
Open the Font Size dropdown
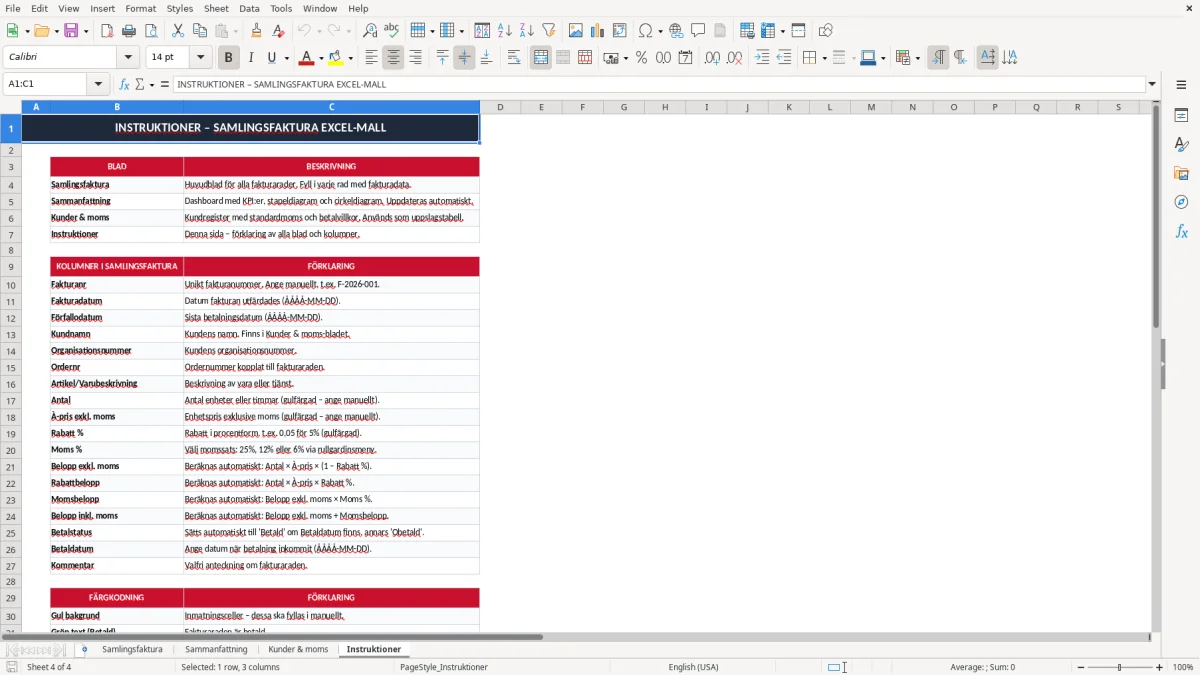pyautogui.click(x=201, y=58)
